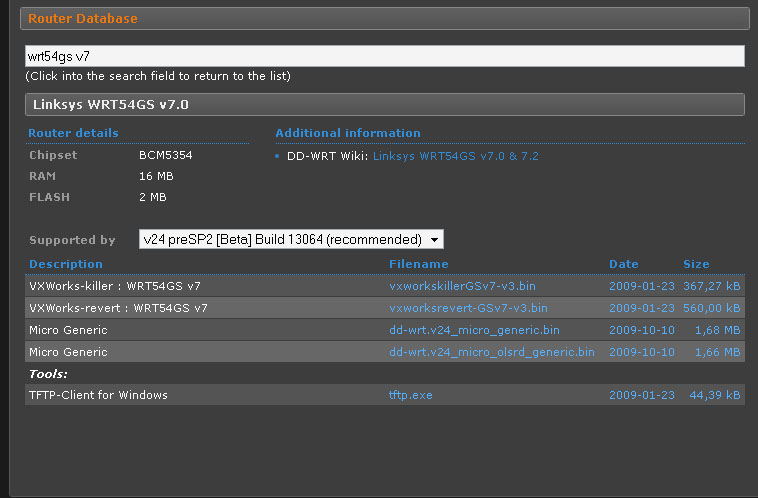Click the router search field containing wrt54gs v7
The width and height of the screenshot is (758, 498).
pyautogui.click(x=385, y=56)
